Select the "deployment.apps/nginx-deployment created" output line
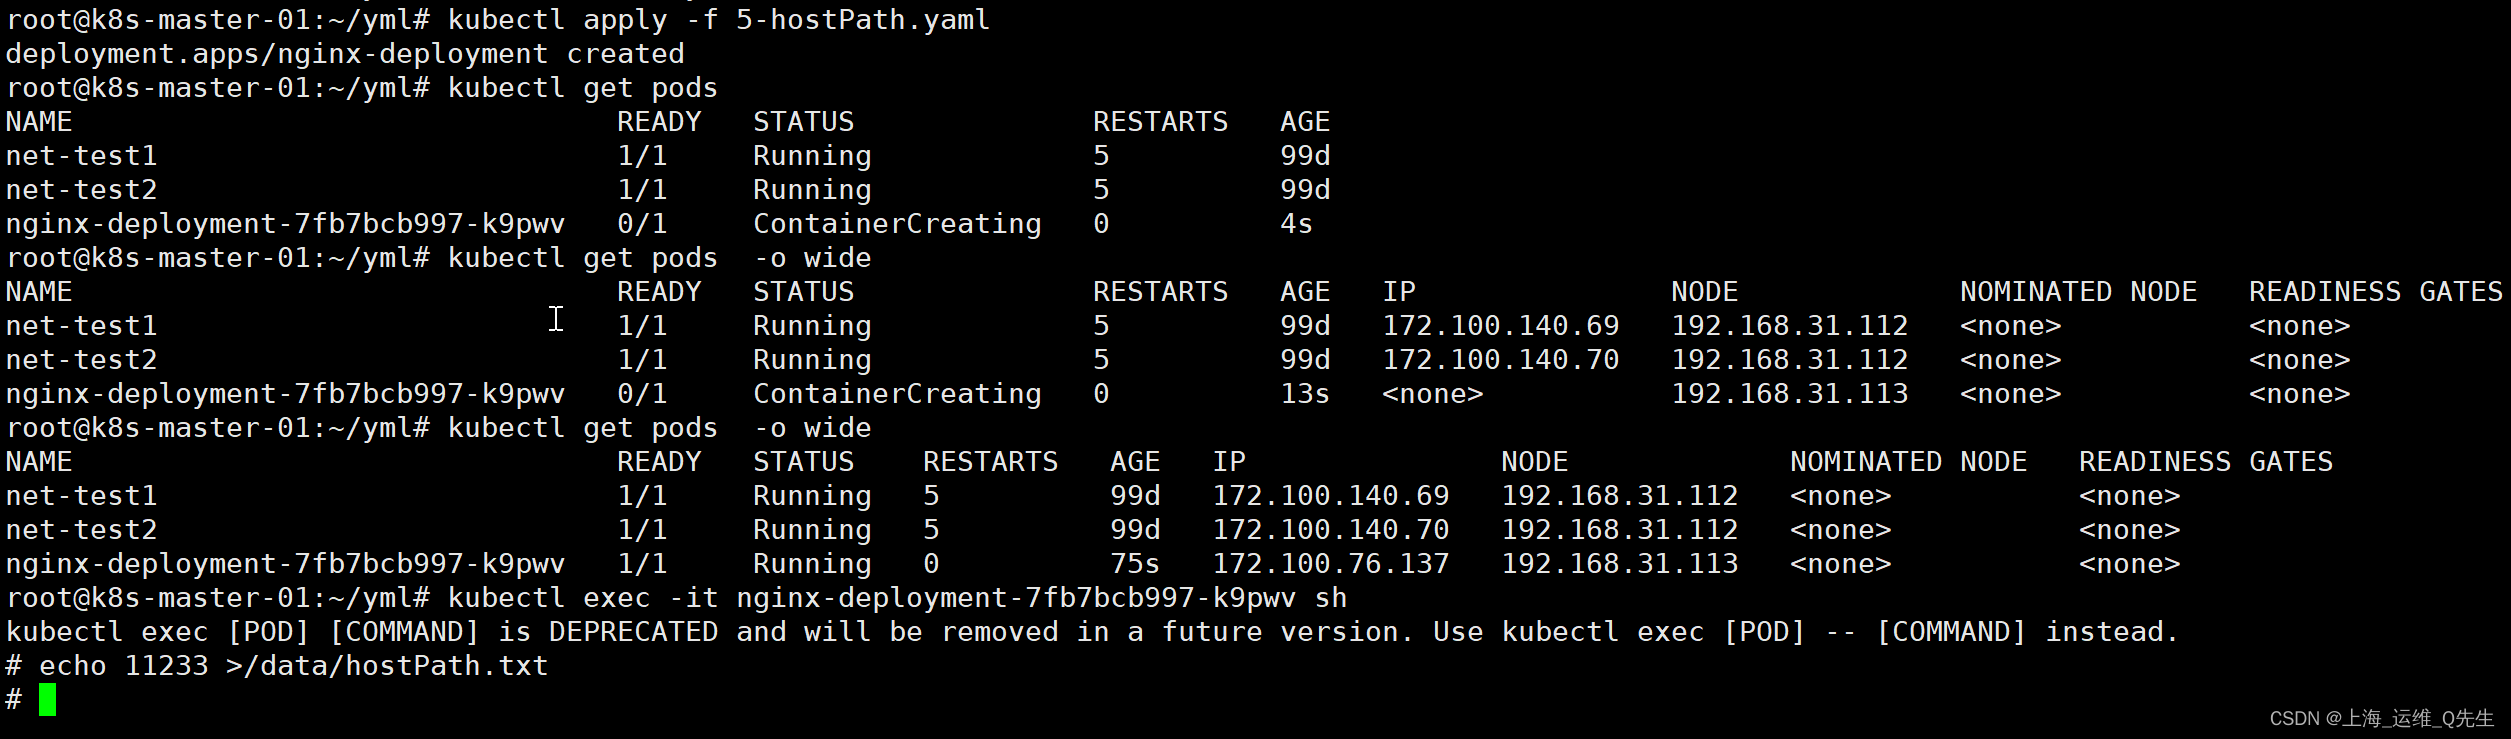The height and width of the screenshot is (739, 2511). pos(345,54)
